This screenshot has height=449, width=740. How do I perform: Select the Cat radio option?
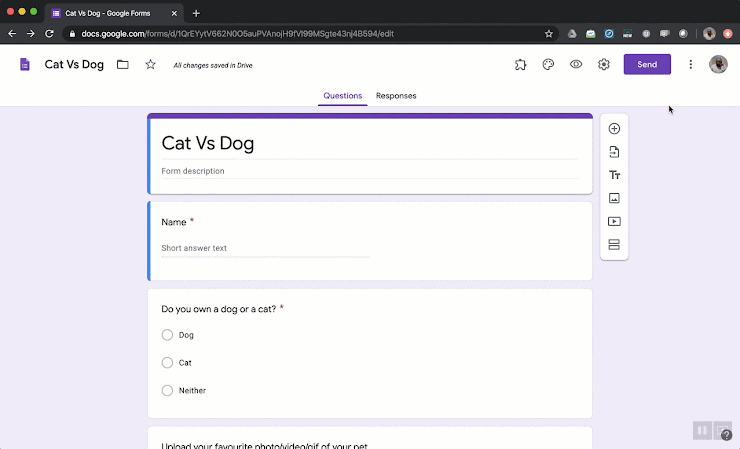point(167,363)
